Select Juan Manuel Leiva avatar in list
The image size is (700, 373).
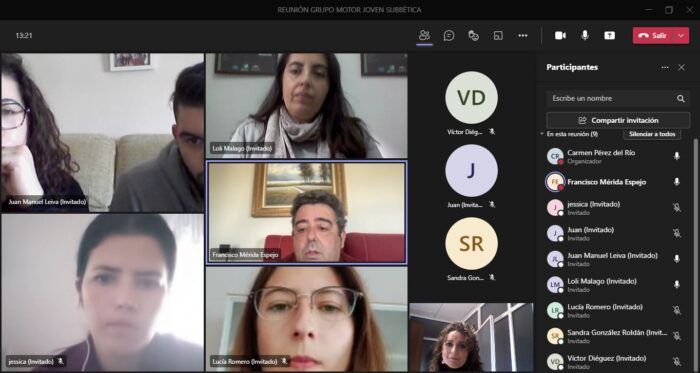[x=555, y=259]
